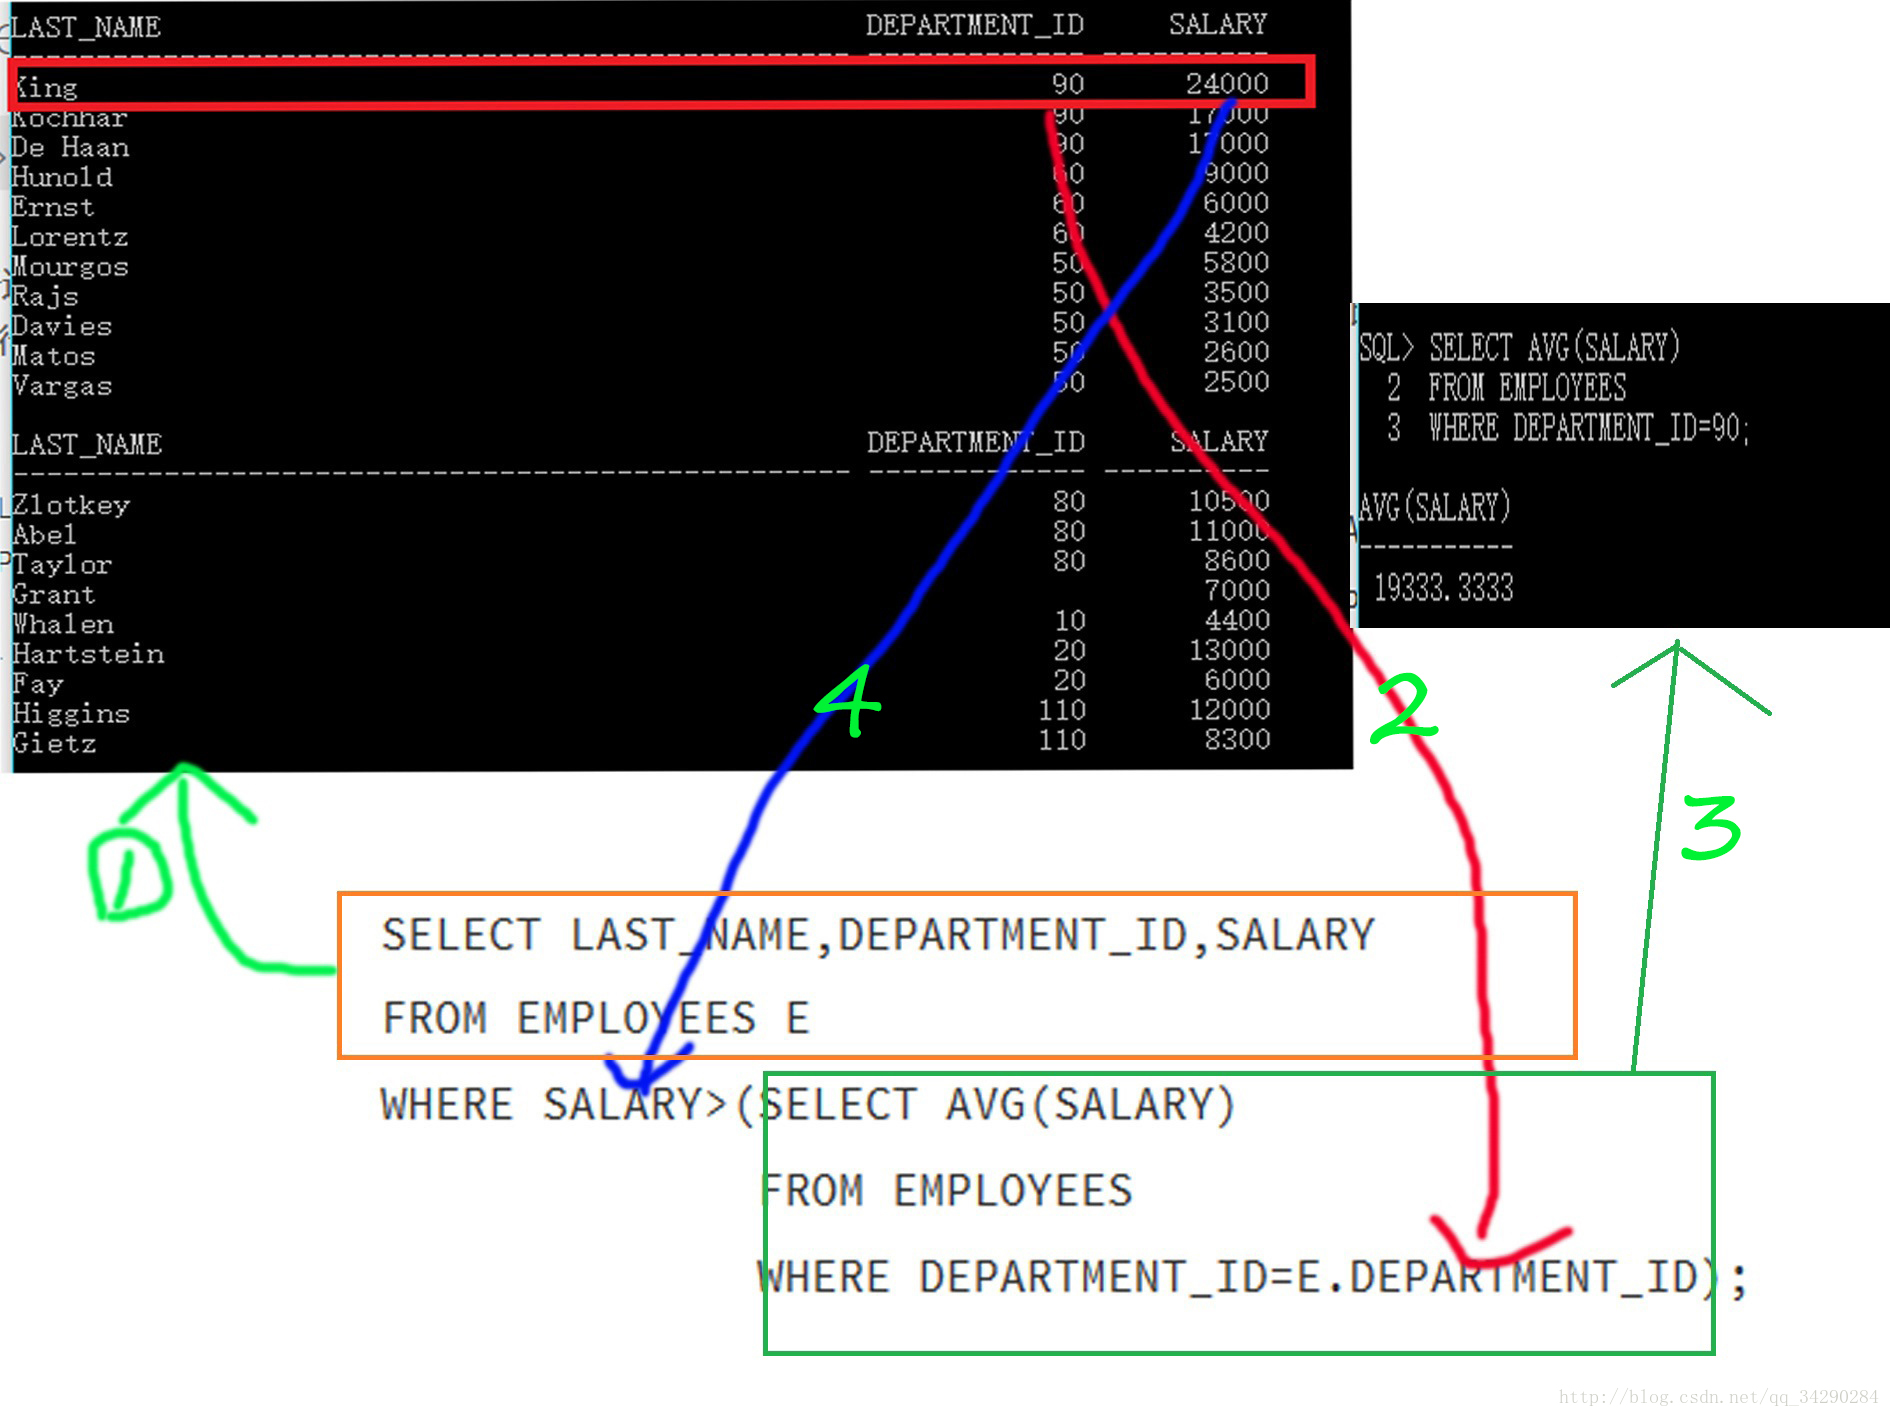The height and width of the screenshot is (1417, 1890).
Task: Select the Grant last name
Action: [54, 596]
